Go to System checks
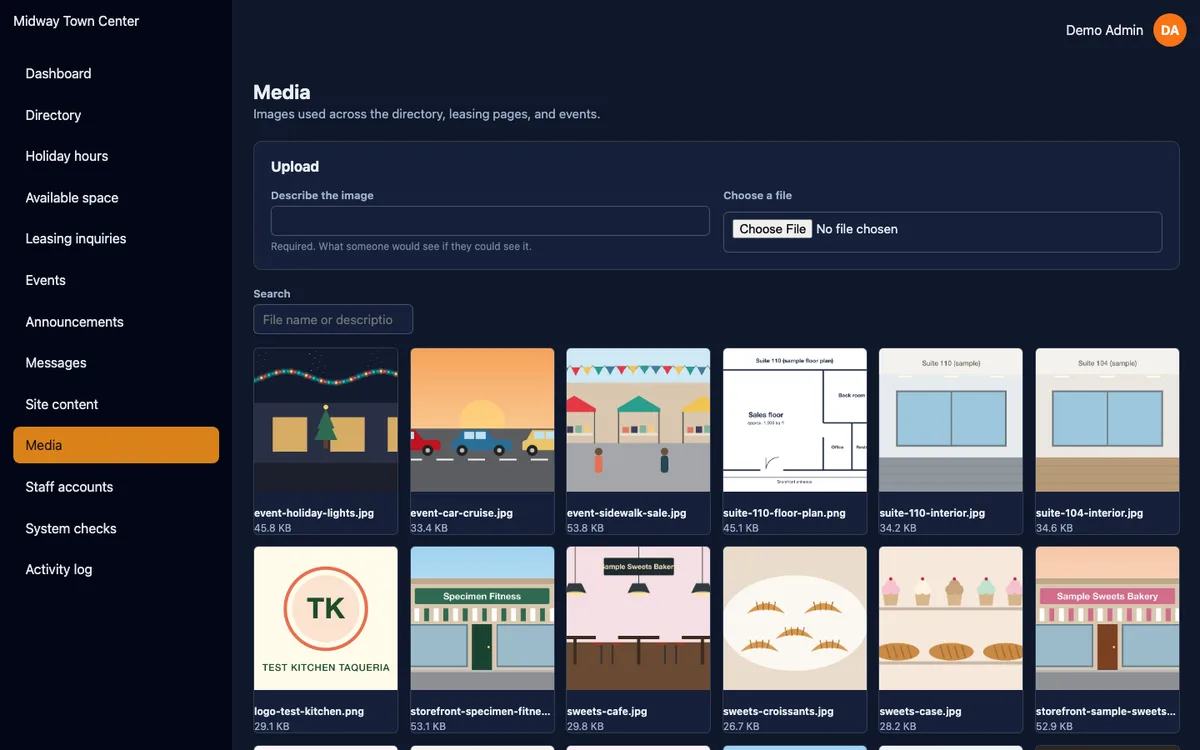This screenshot has width=1200, height=750. pos(116,528)
